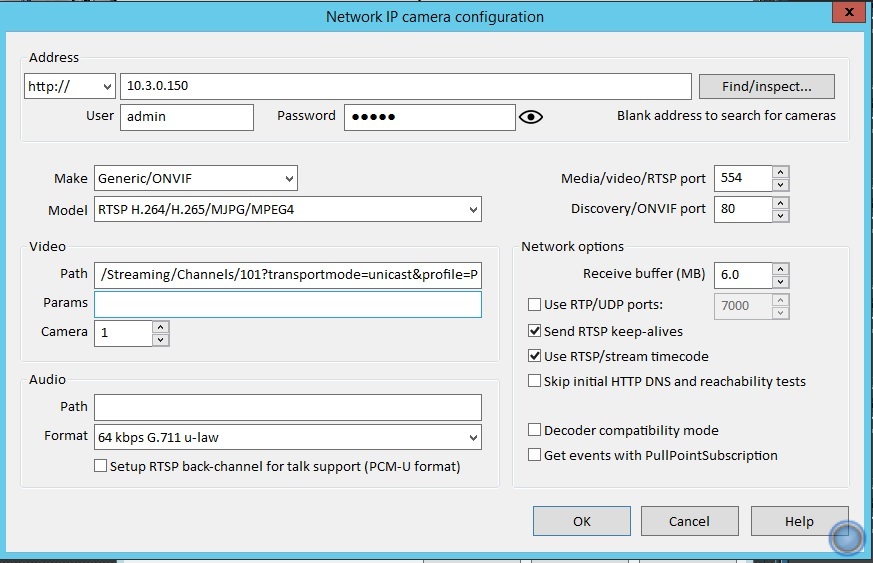Viewport: 873px width, 563px height.
Task: Decrease the Discovery/ONVIF port value
Action: pyautogui.click(x=781, y=216)
